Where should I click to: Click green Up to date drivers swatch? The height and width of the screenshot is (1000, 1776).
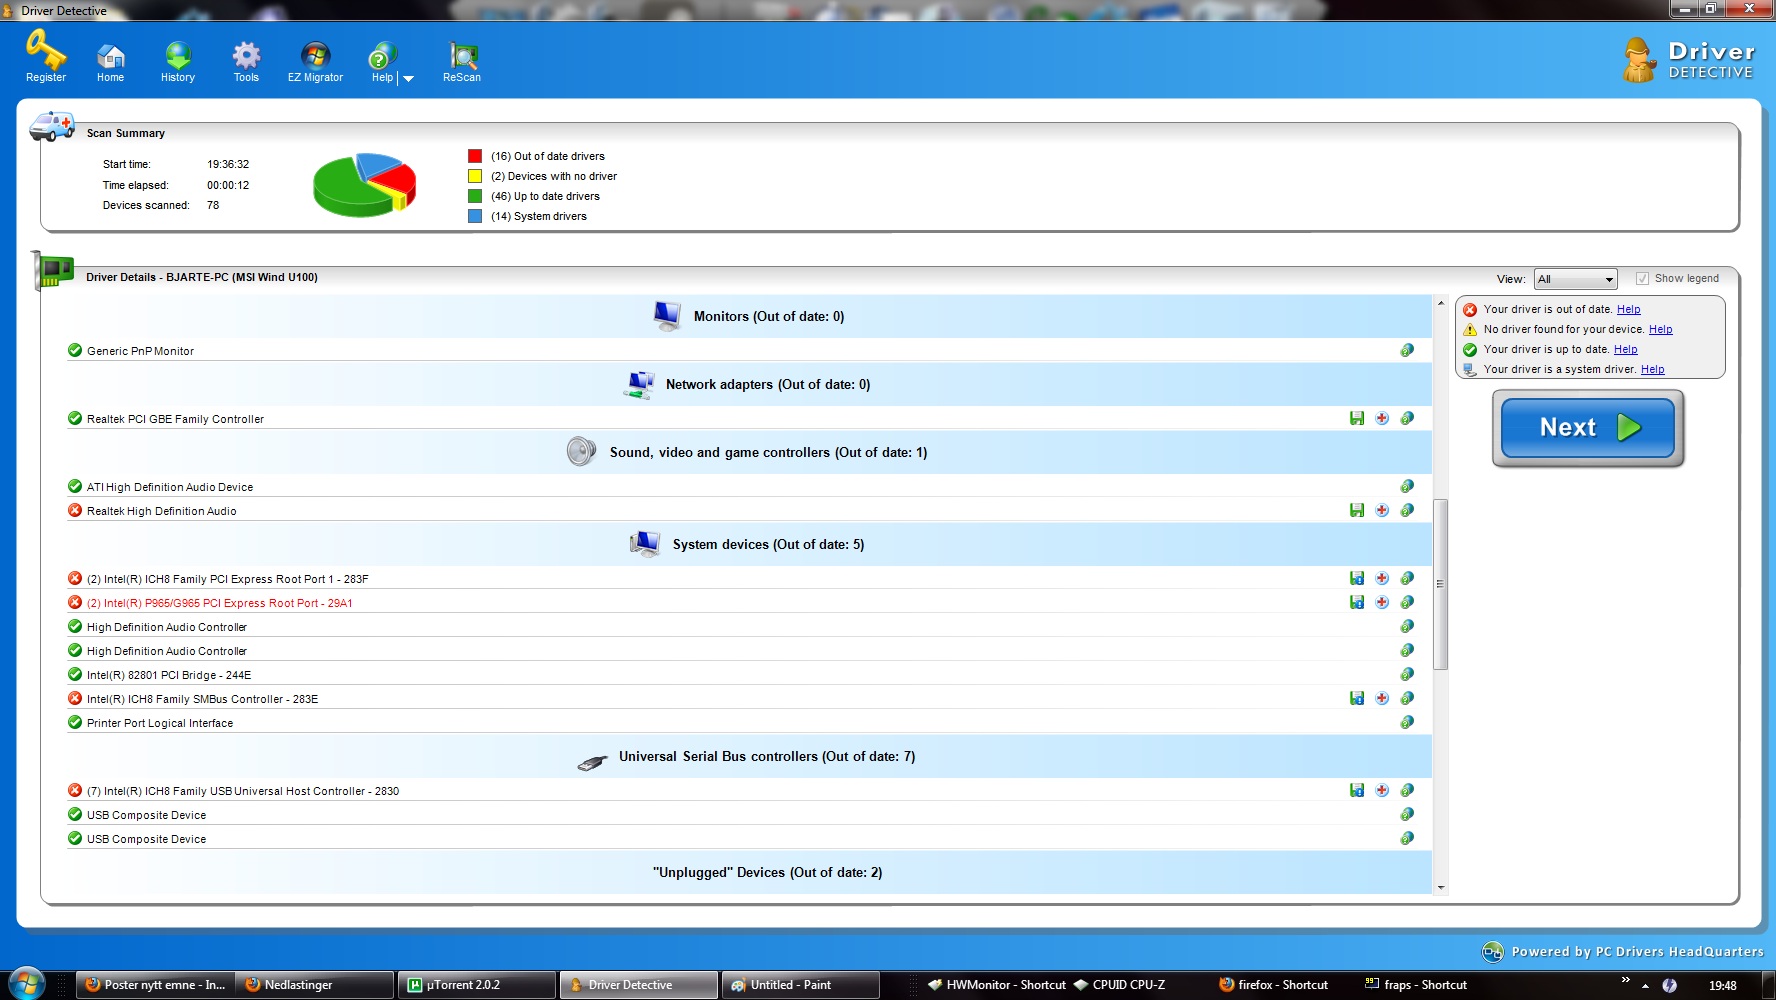475,196
